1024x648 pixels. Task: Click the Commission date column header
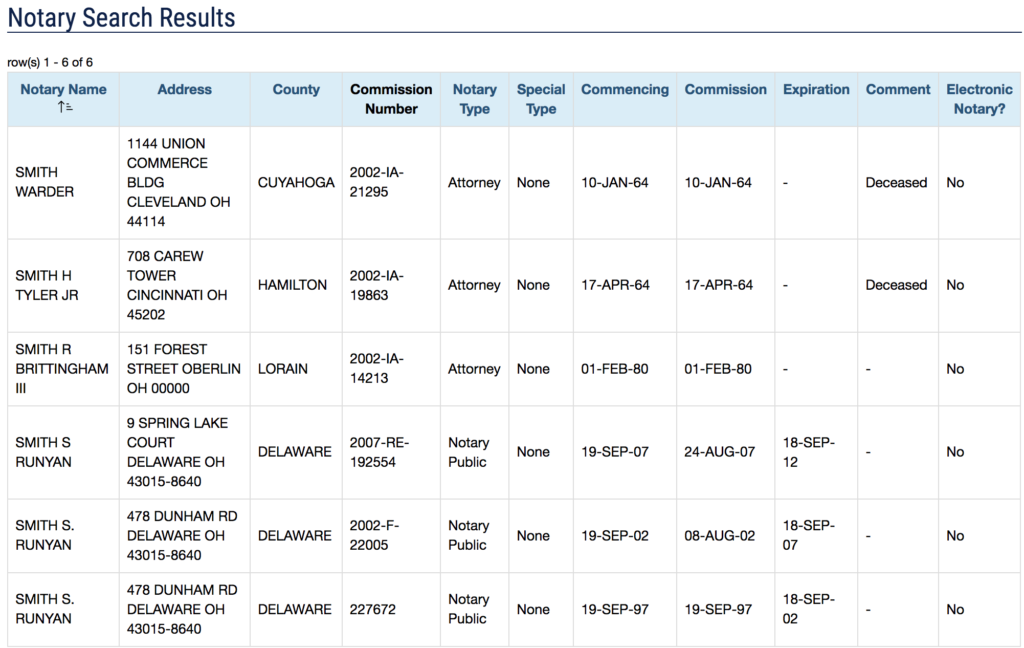coord(725,89)
